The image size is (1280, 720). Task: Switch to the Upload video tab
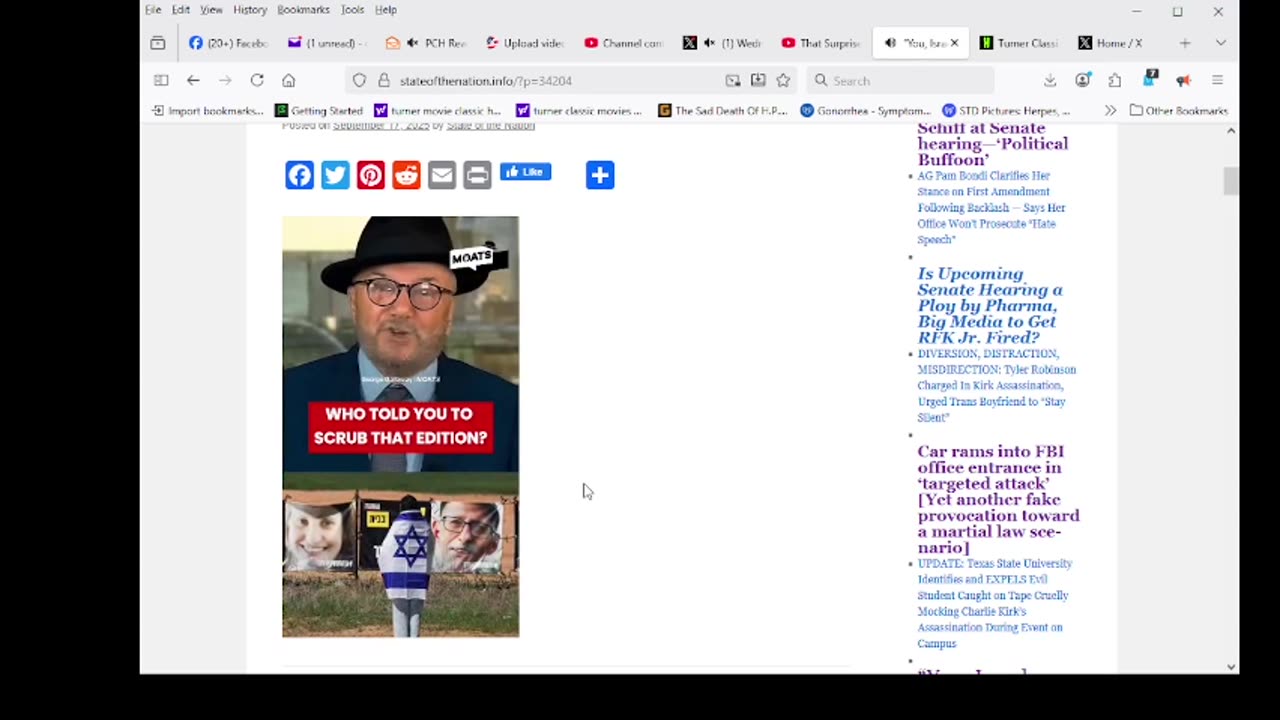[x=525, y=43]
